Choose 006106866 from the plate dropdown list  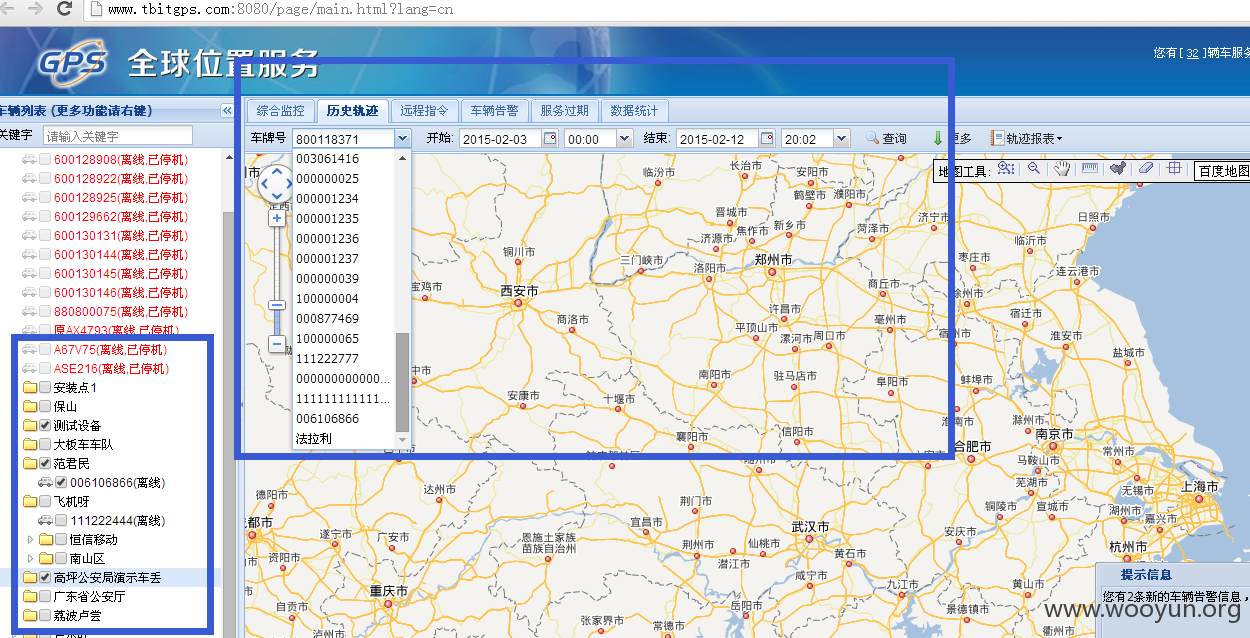click(344, 418)
